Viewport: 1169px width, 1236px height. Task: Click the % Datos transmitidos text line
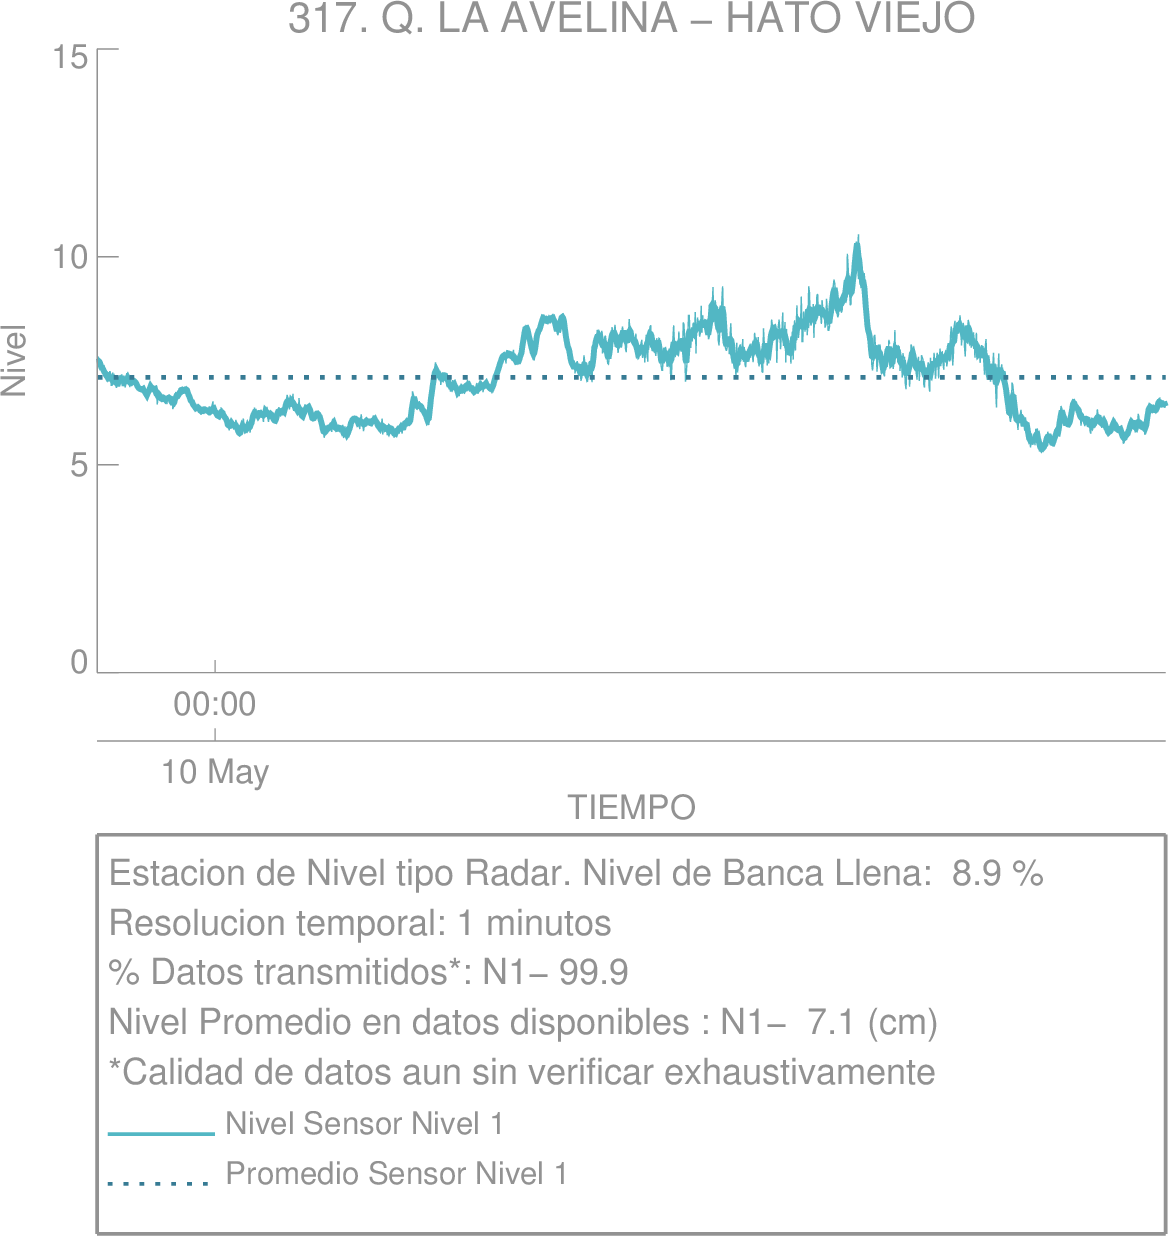tap(368, 972)
